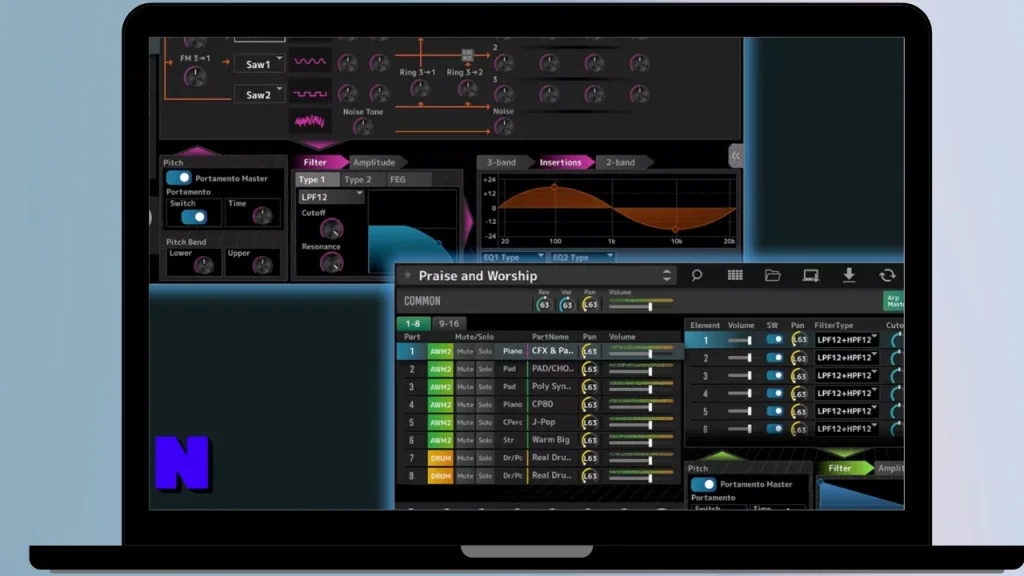Click the Ring 3→2 knob
1024x576 pixels.
click(x=467, y=89)
